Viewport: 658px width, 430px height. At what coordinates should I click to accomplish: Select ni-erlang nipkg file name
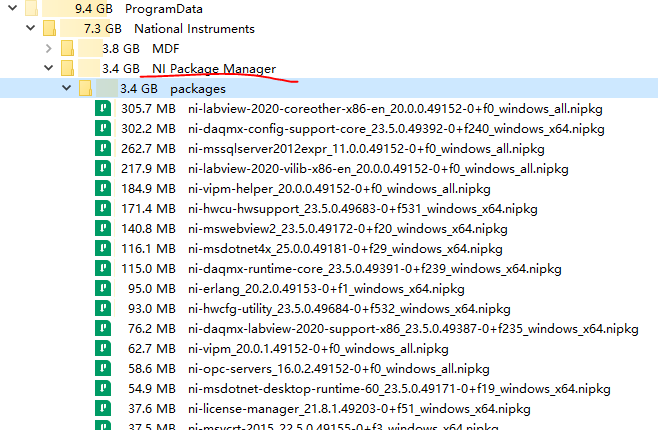tap(326, 289)
